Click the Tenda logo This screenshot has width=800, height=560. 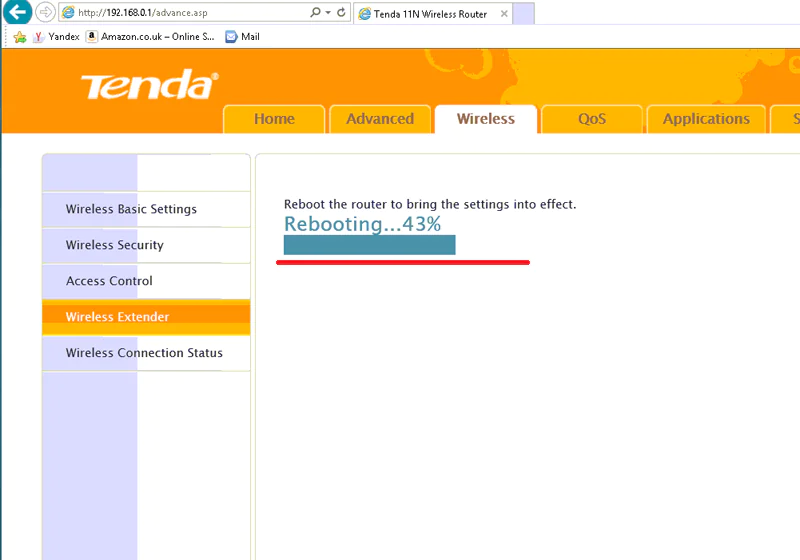point(150,85)
